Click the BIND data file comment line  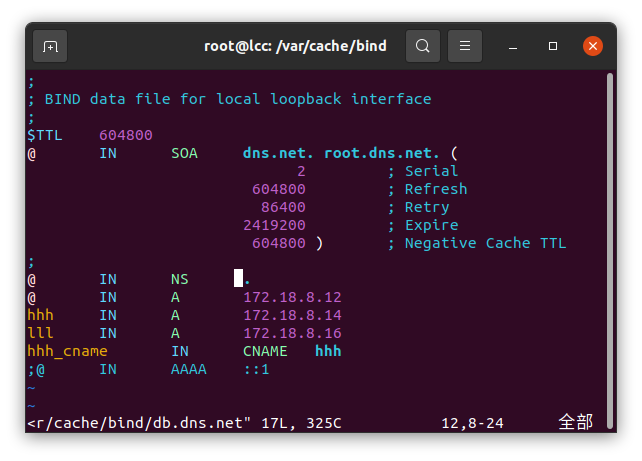(x=229, y=99)
